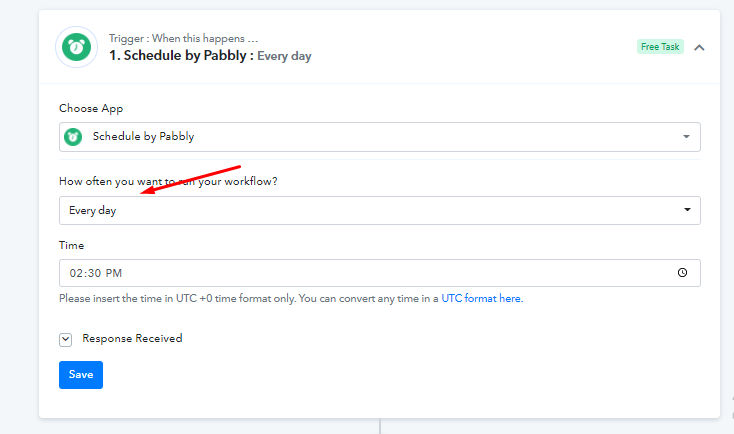Screen dimensions: 734x434
Task: Click the How often workflow question label
Action: pos(168,182)
